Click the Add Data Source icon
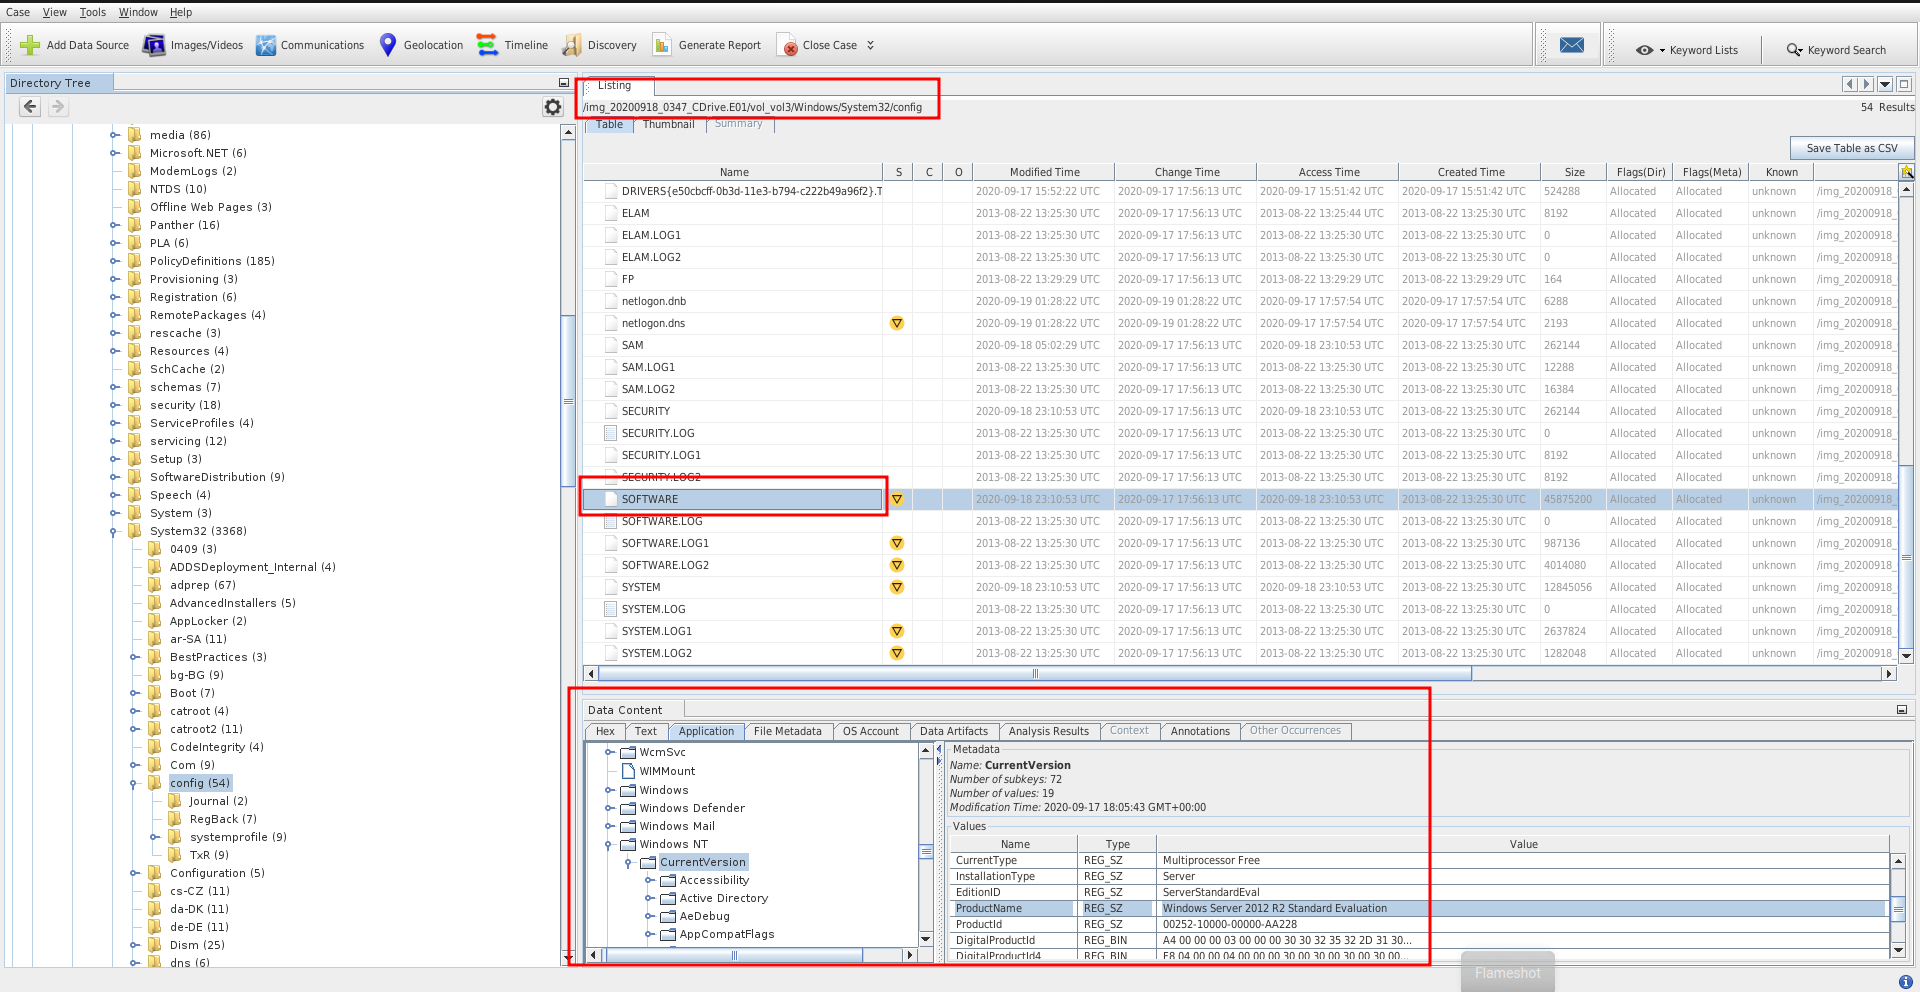The height and width of the screenshot is (992, 1920). 30,45
